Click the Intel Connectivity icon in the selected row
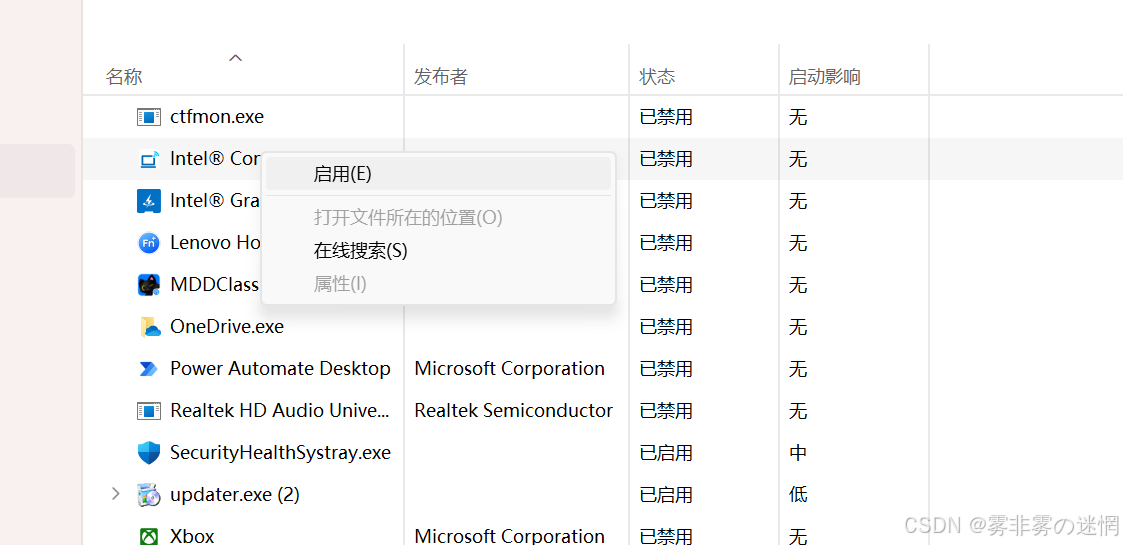This screenshot has height=545, width=1123. tap(149, 159)
